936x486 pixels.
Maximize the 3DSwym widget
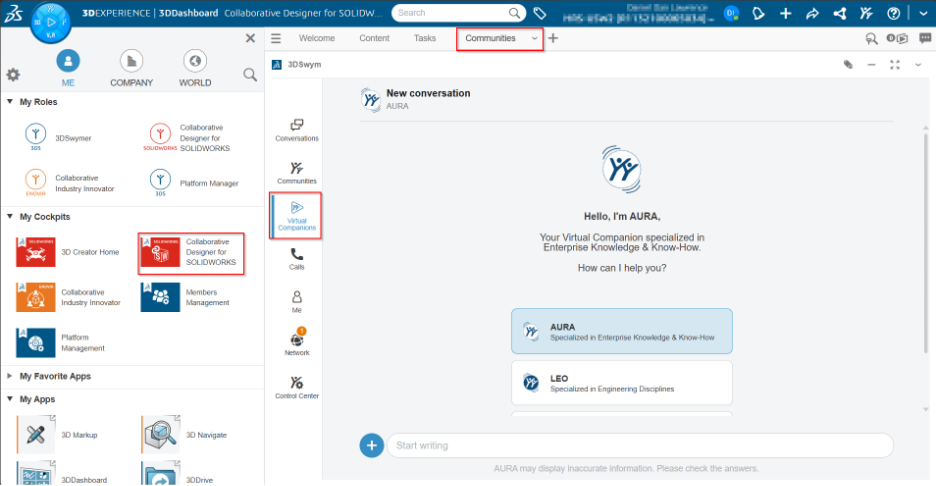[895, 64]
